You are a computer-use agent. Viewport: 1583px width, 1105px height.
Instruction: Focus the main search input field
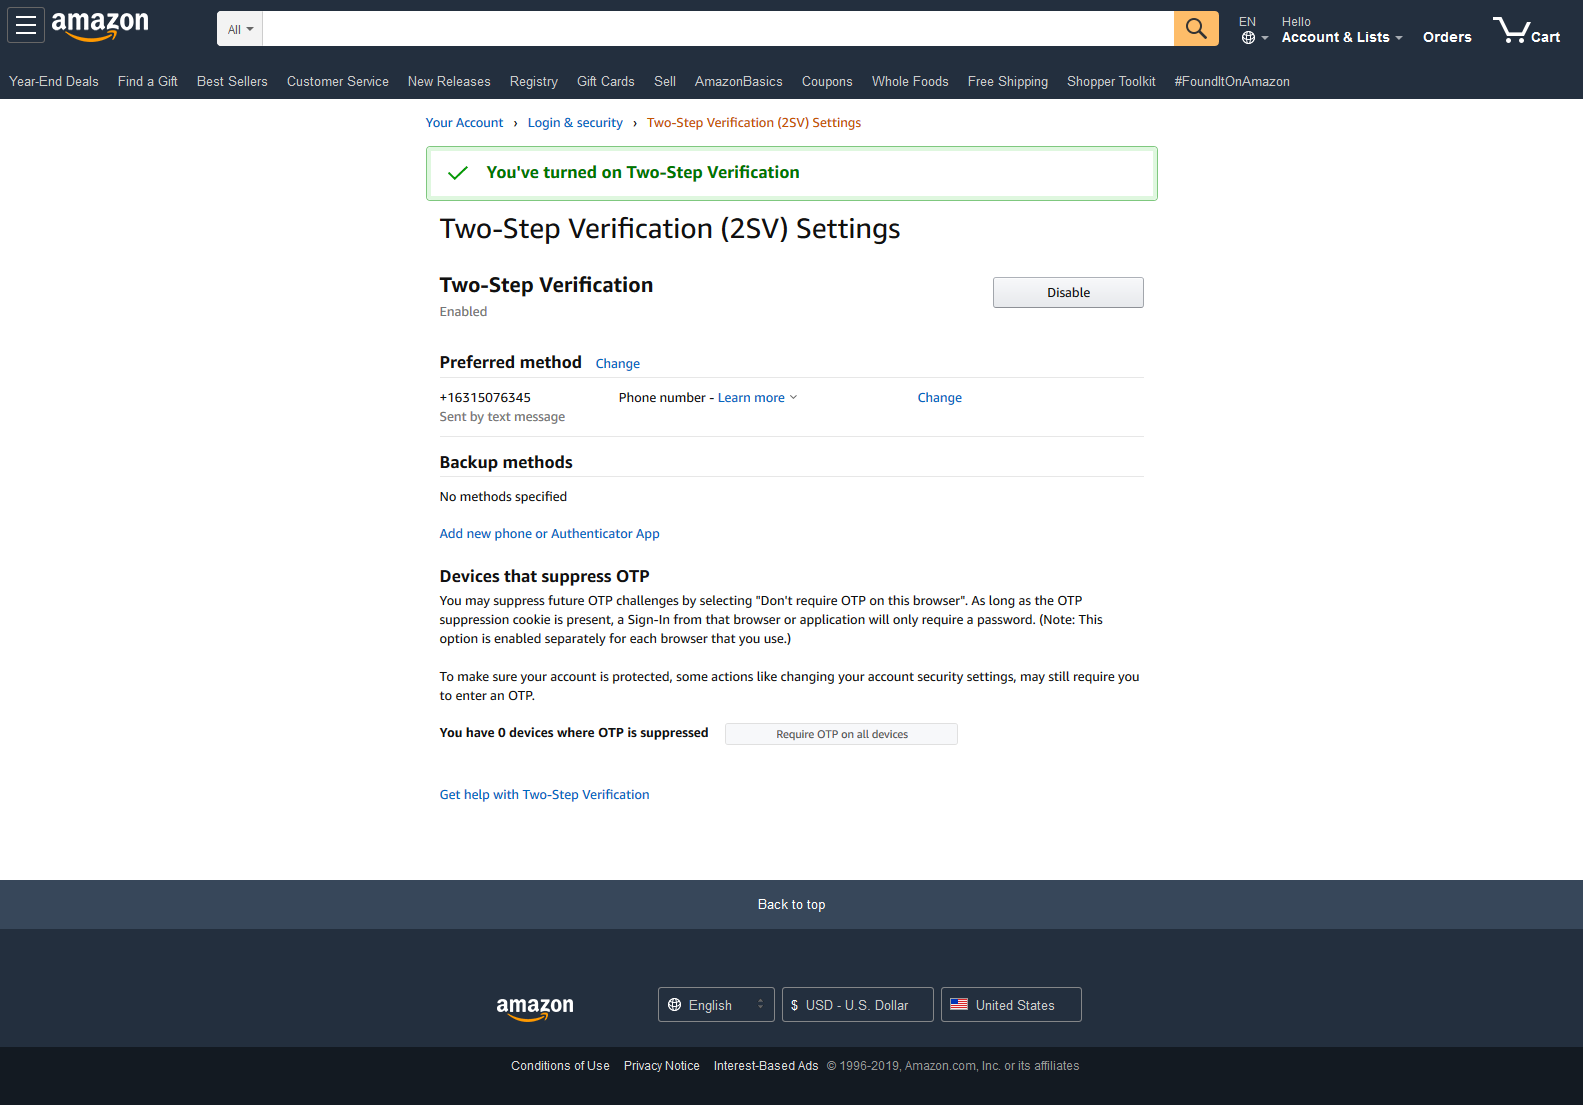[x=718, y=29]
